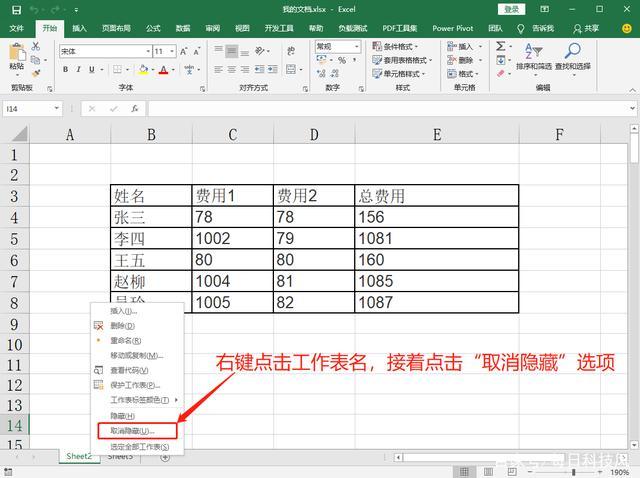Click the formula bar input field
Viewport: 640px width, 478px height.
tap(388, 109)
